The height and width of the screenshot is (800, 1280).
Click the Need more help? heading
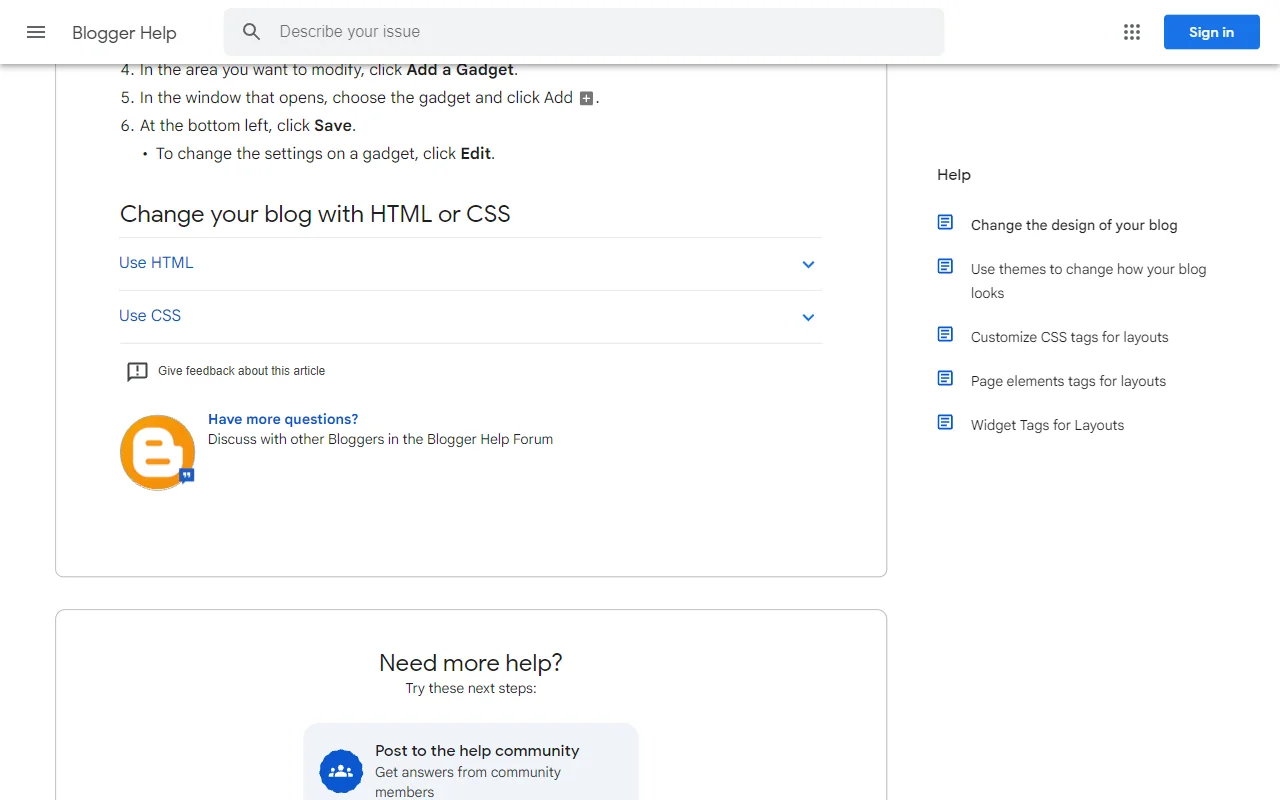click(x=471, y=662)
